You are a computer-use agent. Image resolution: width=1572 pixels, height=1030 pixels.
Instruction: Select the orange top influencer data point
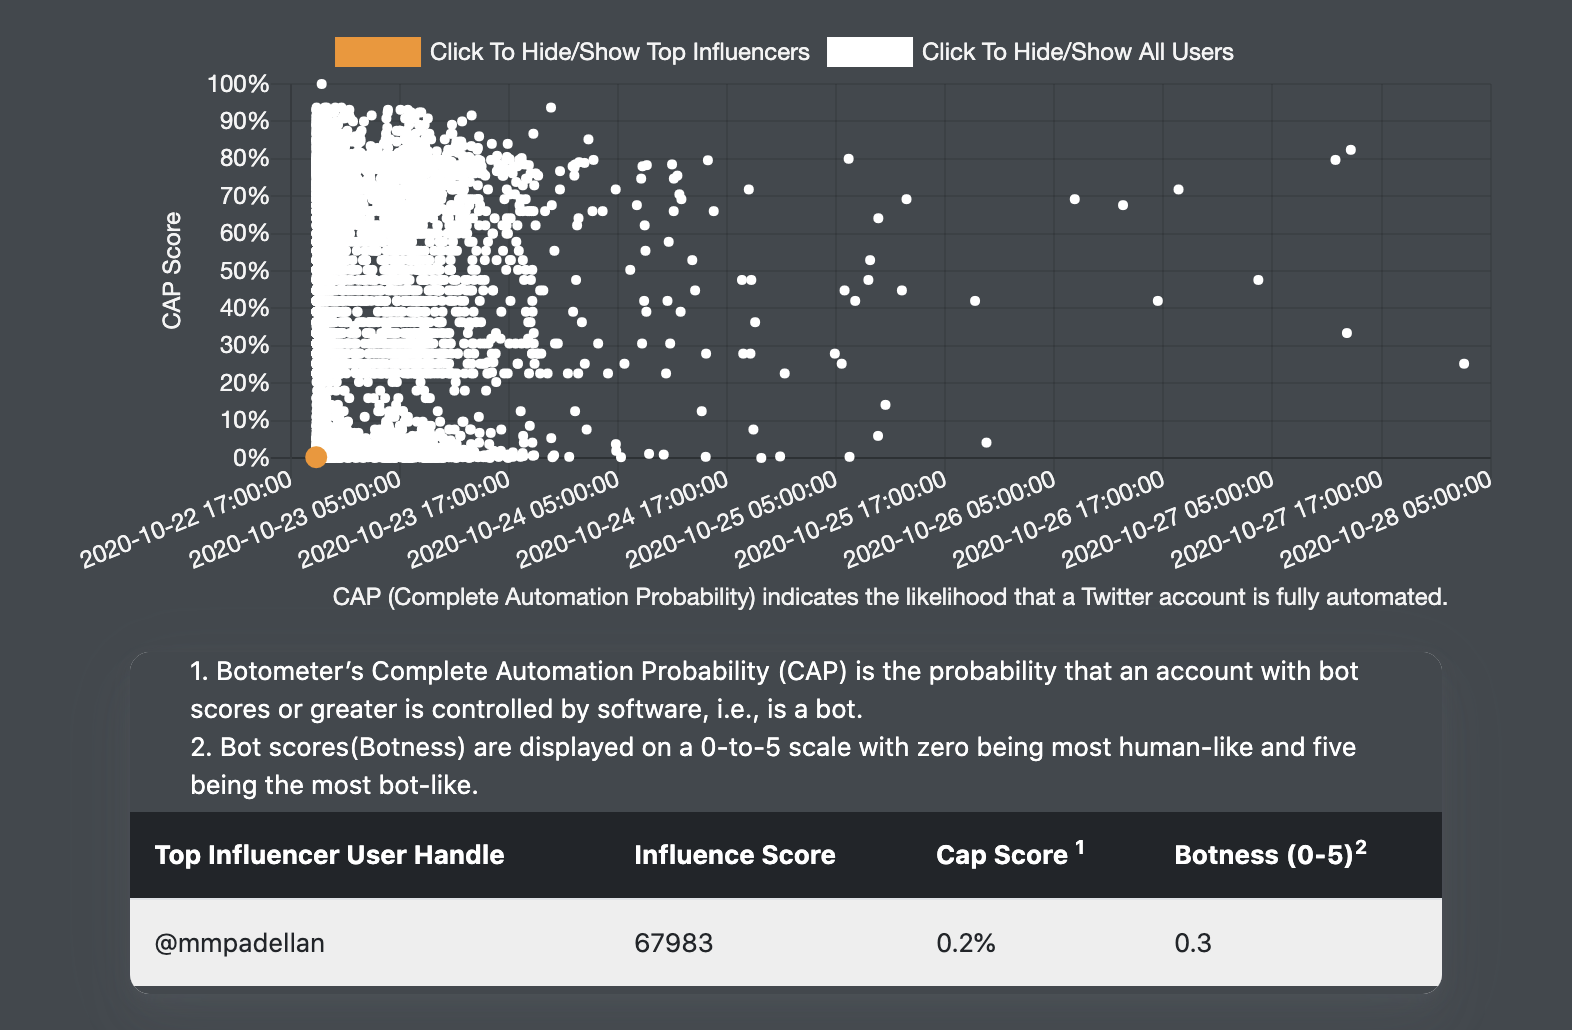pos(316,457)
